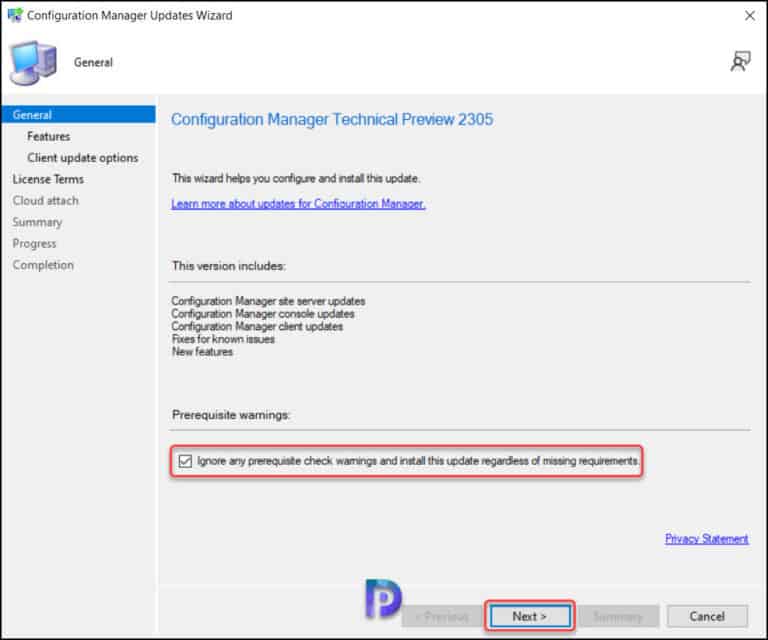The height and width of the screenshot is (640, 768).
Task: Click the 'Prerequisite warnings:' label
Action: point(231,415)
